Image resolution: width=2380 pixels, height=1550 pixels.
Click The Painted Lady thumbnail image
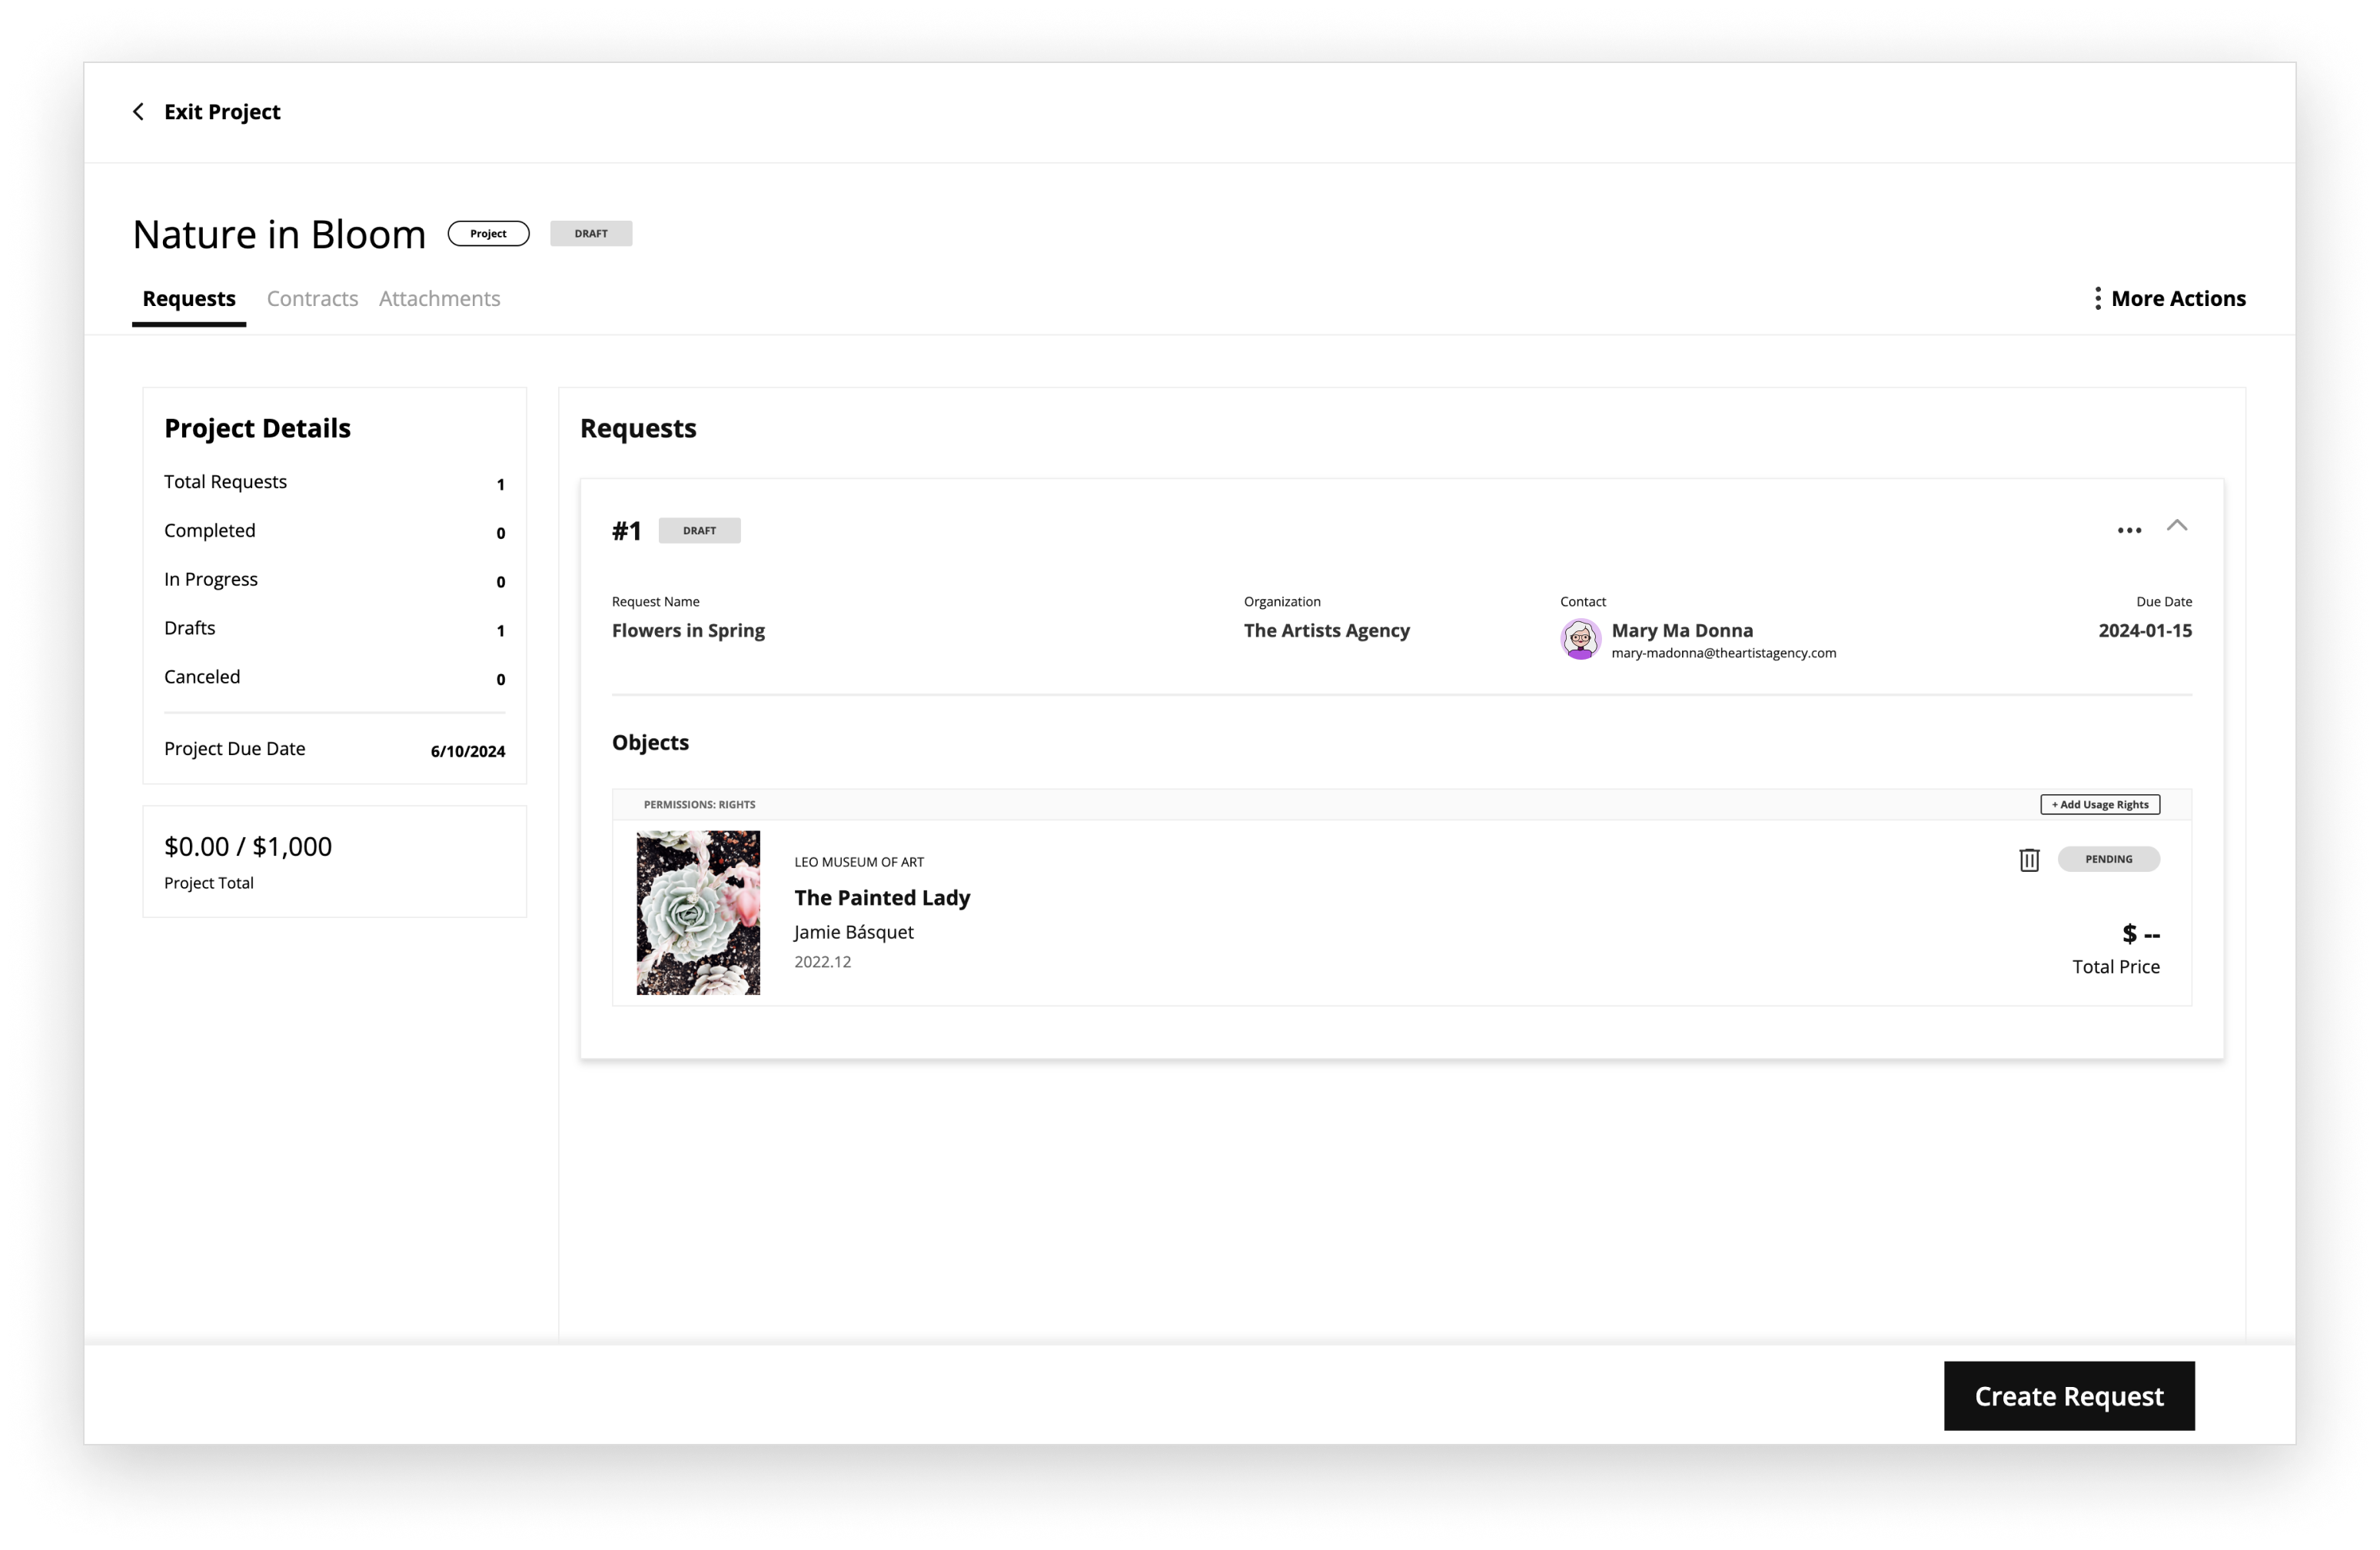coord(698,912)
